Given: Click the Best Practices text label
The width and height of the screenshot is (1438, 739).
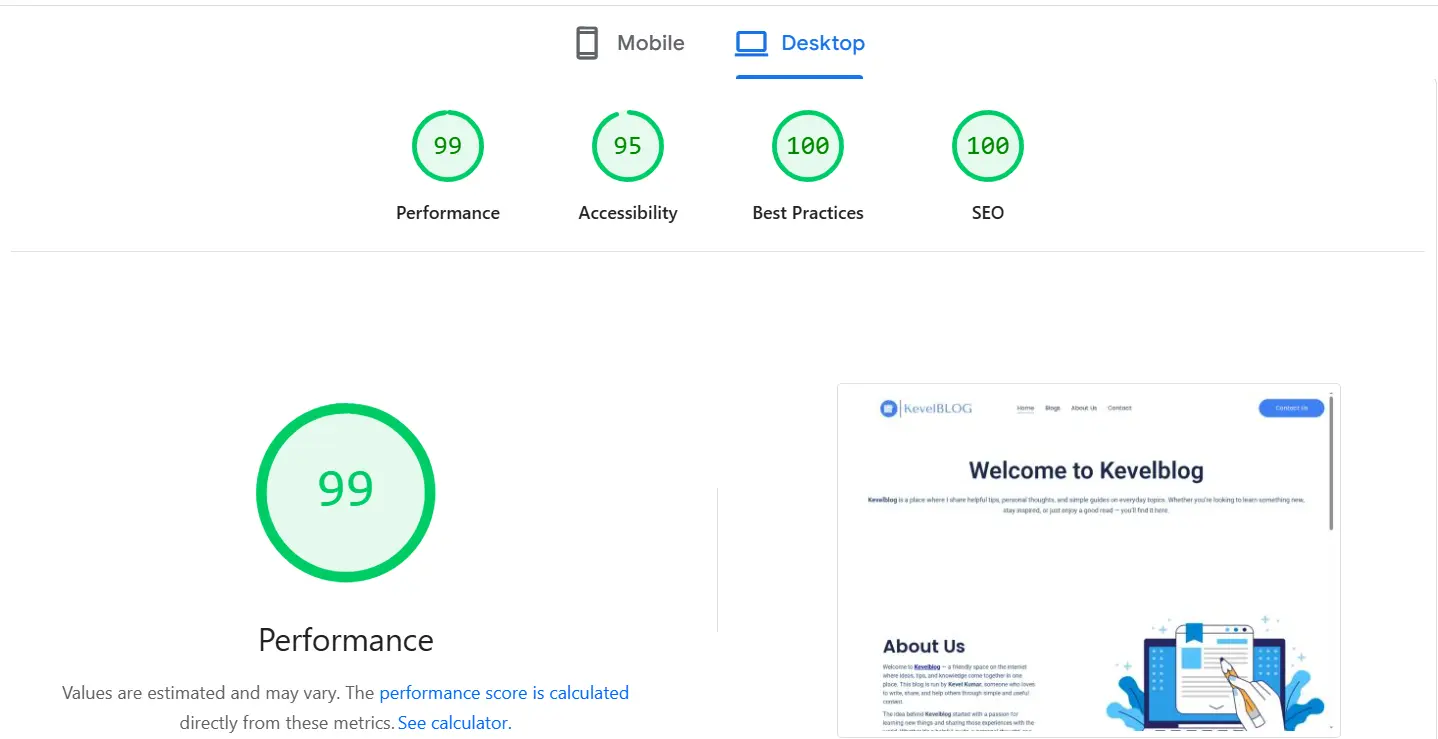Looking at the screenshot, I should click(x=808, y=213).
